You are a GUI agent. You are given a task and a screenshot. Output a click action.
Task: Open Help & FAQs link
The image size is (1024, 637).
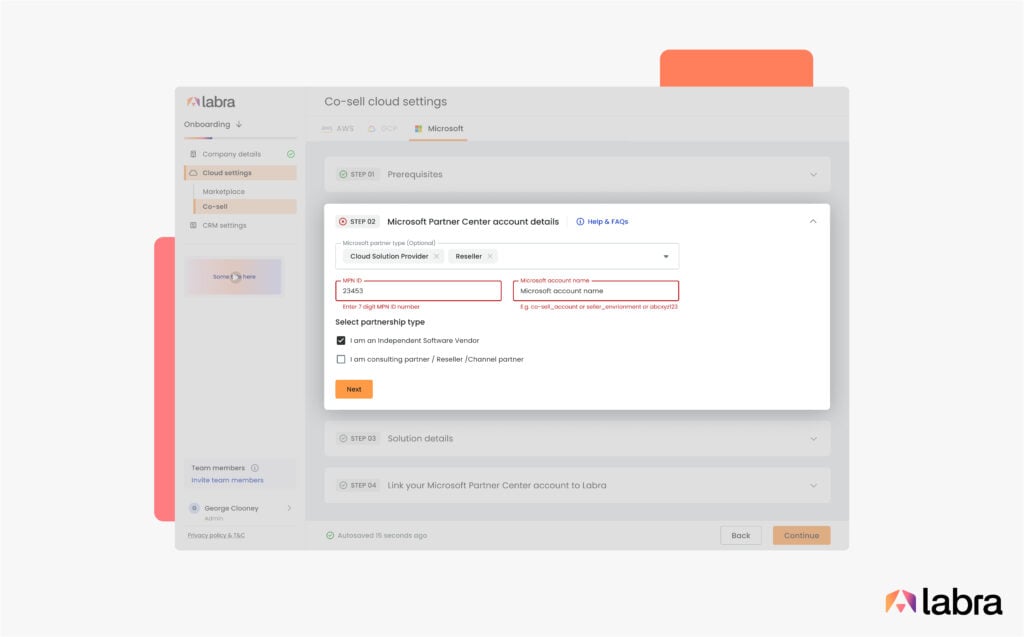(x=607, y=221)
